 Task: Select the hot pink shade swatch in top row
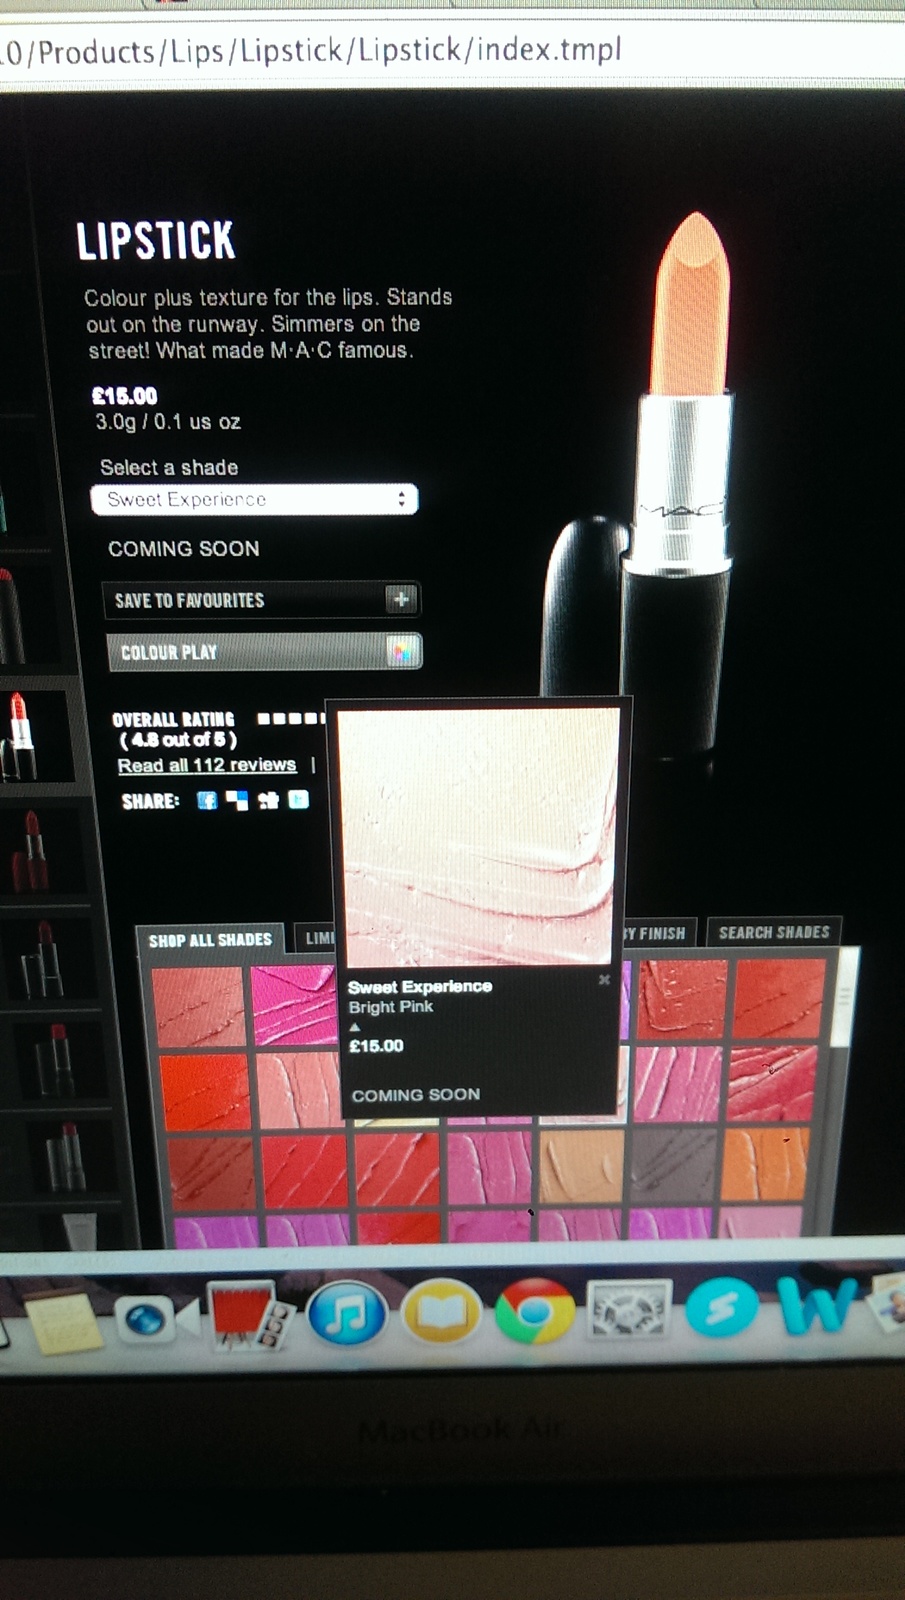pos(293,1006)
